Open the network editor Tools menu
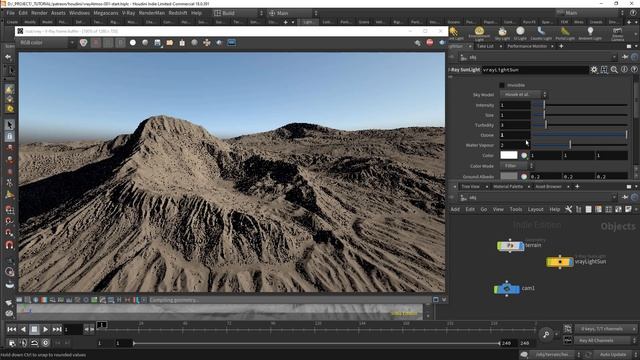Image resolution: width=640 pixels, height=360 pixels. point(516,209)
